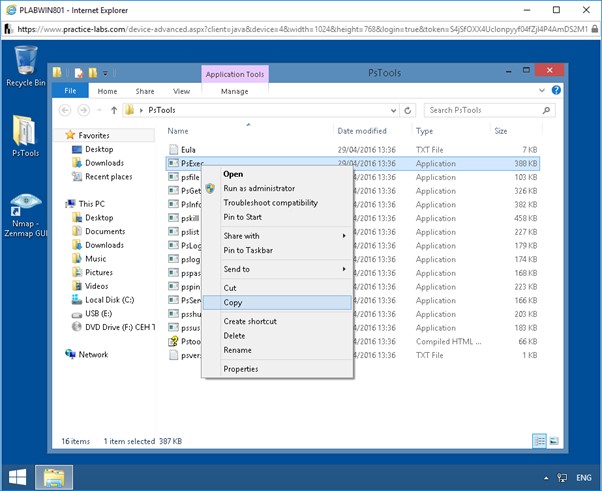Expand the Share with submenu

pos(277,236)
